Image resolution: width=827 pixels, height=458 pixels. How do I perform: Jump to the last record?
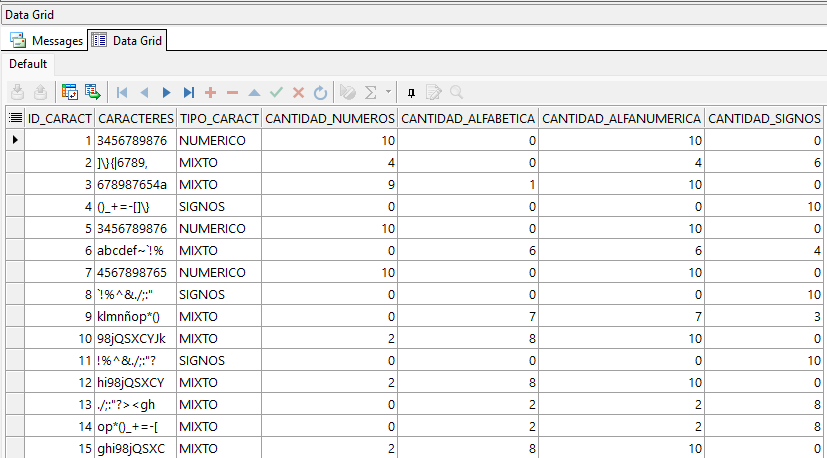point(188,92)
